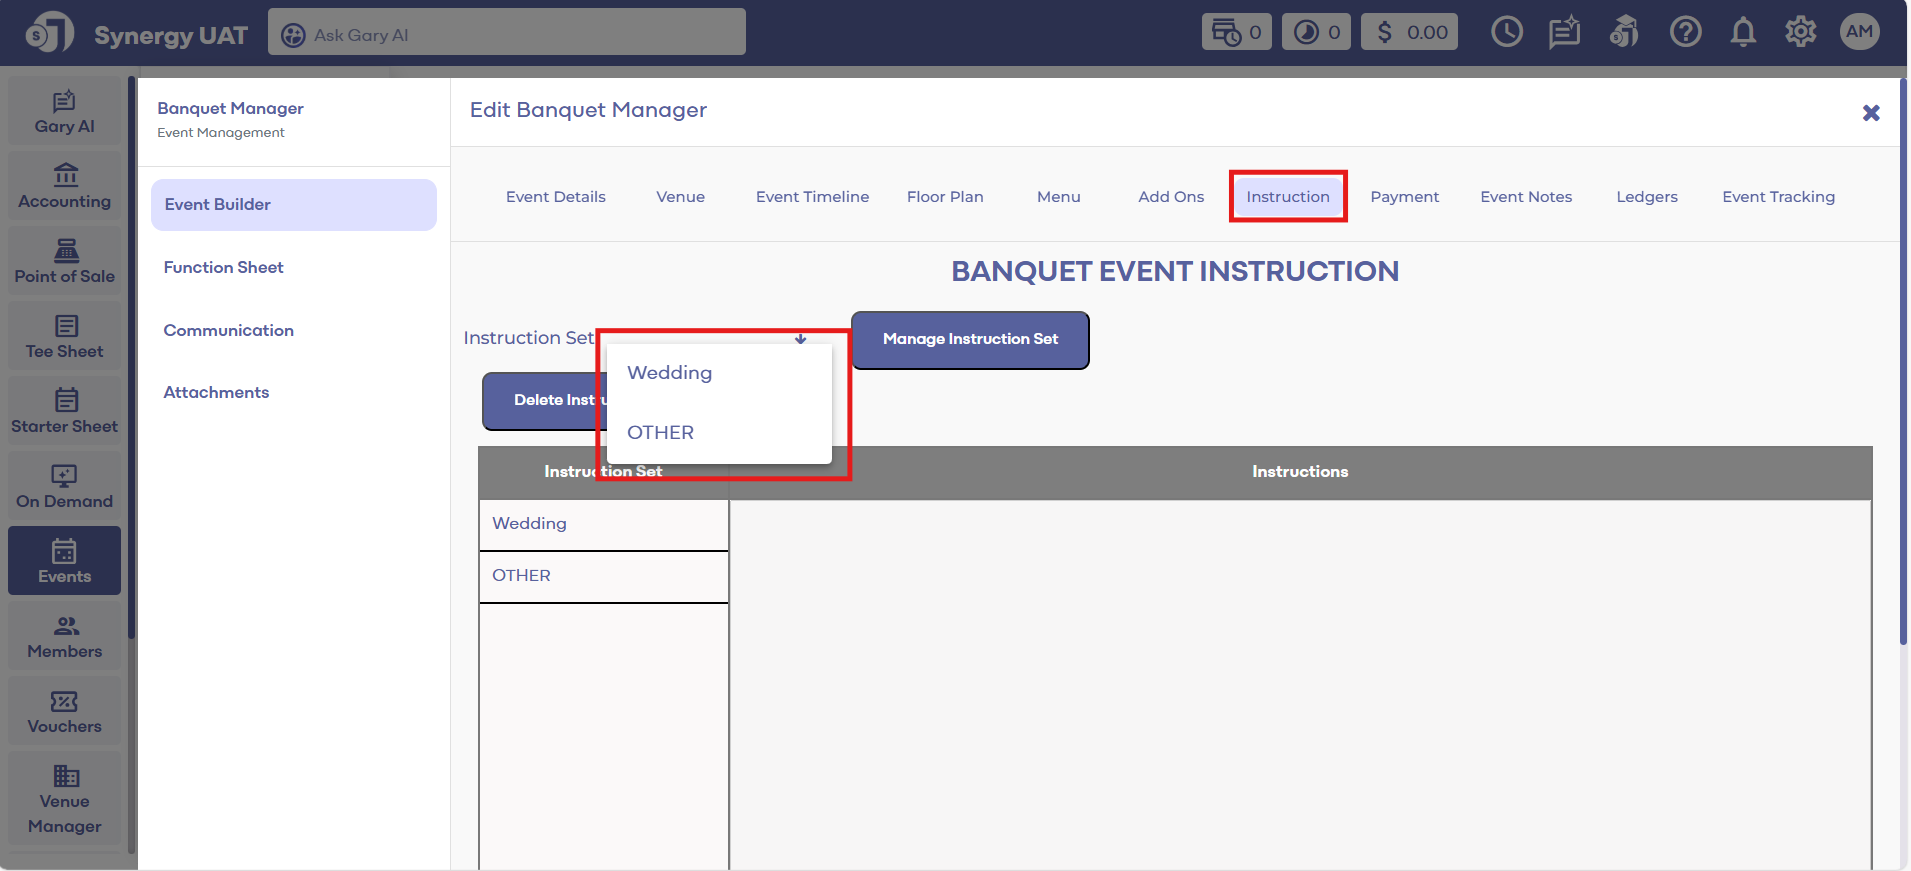The width and height of the screenshot is (1911, 871).
Task: Open Vouchers module in sidebar
Action: point(65,712)
